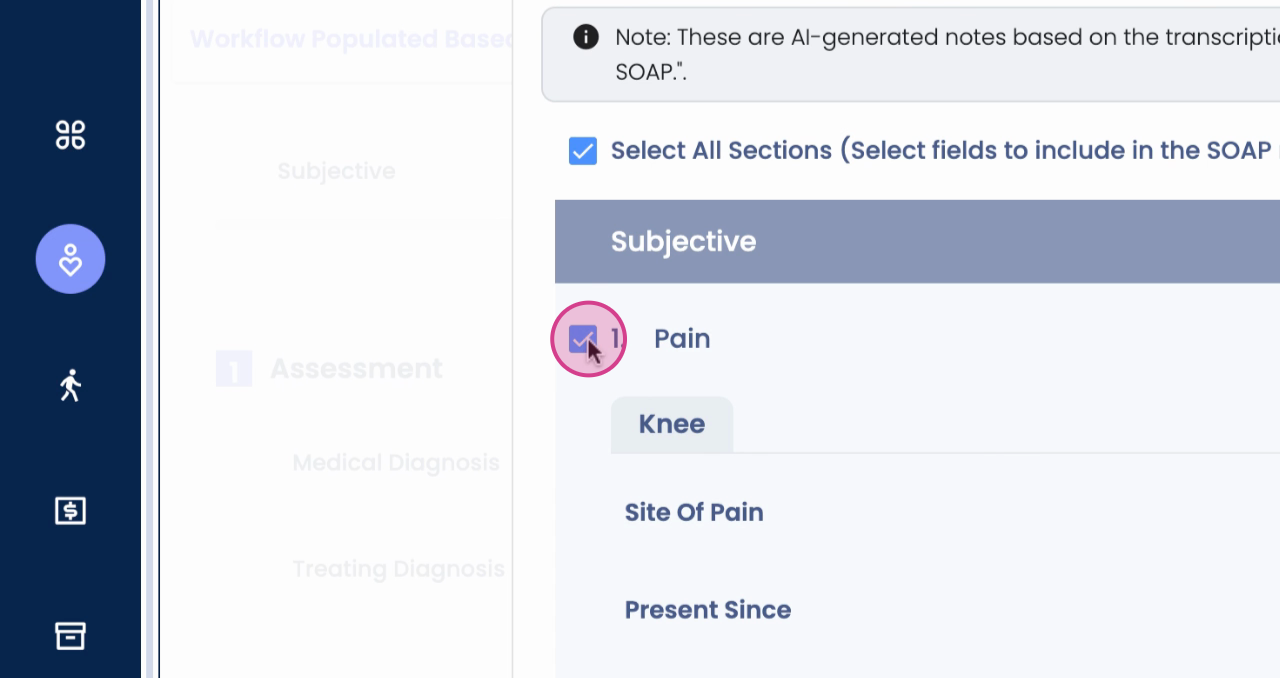Click the Treating Diagnosis workflow item
Image resolution: width=1280 pixels, height=678 pixels.
398,569
